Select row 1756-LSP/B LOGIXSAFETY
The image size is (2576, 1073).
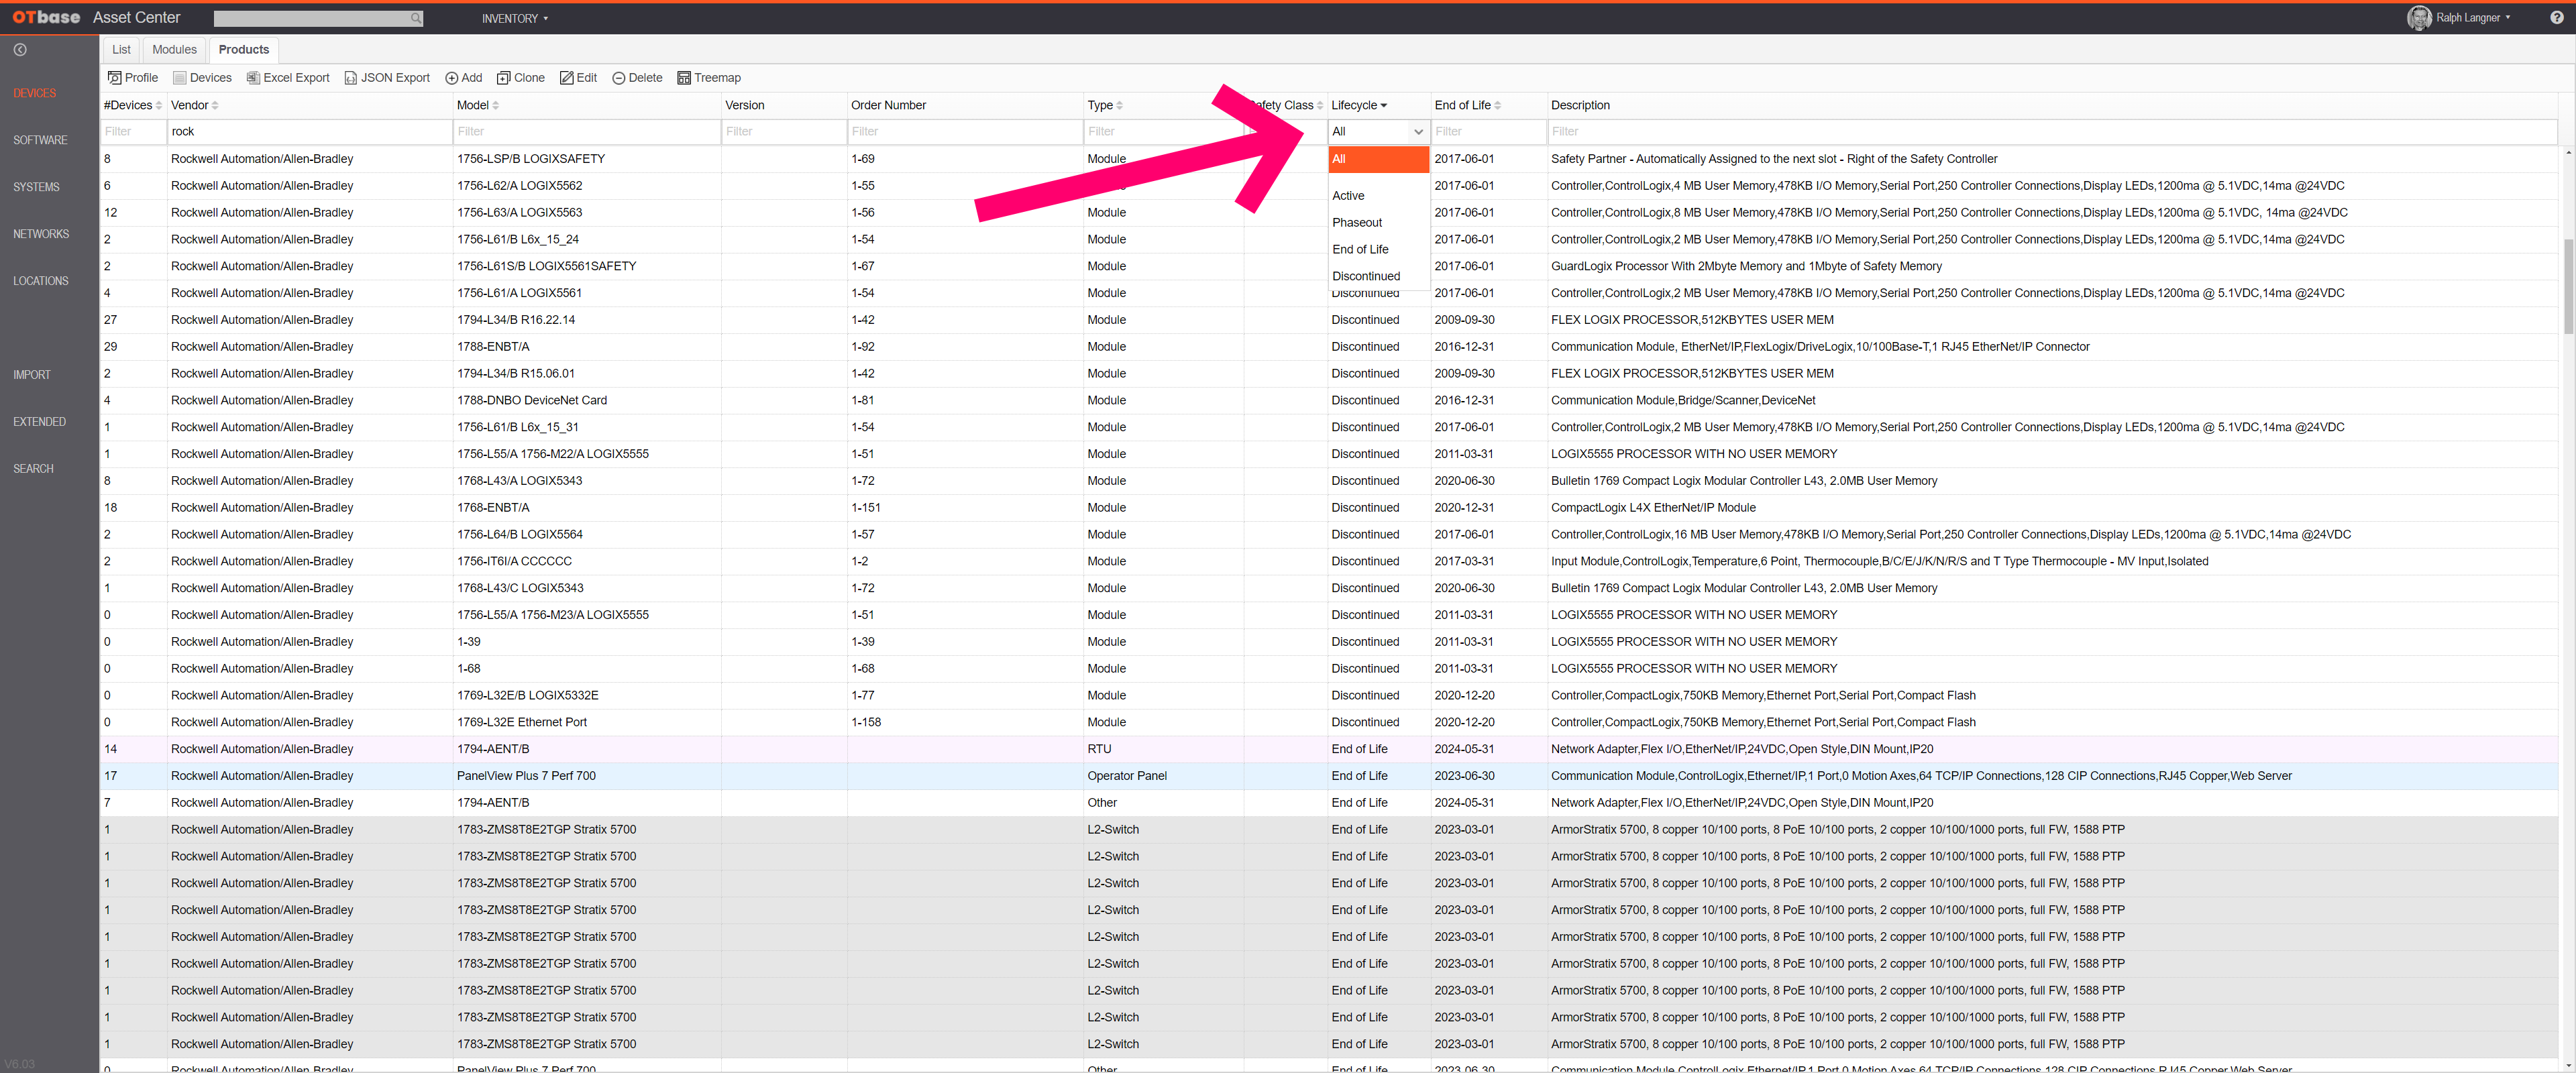coord(1329,159)
